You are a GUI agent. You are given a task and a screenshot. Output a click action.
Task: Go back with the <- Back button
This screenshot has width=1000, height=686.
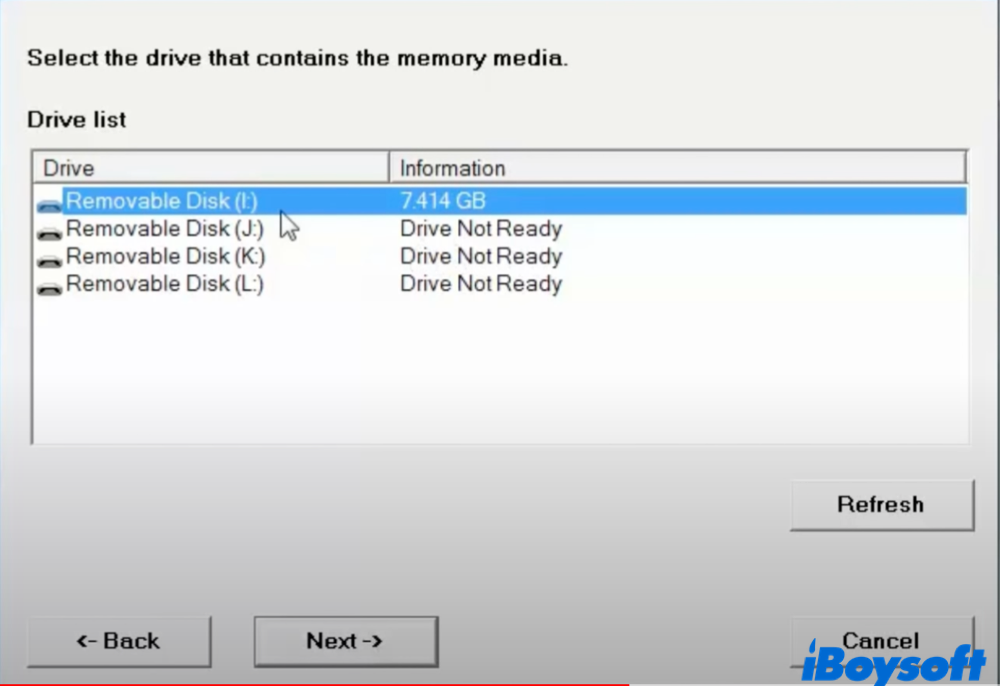pos(119,641)
